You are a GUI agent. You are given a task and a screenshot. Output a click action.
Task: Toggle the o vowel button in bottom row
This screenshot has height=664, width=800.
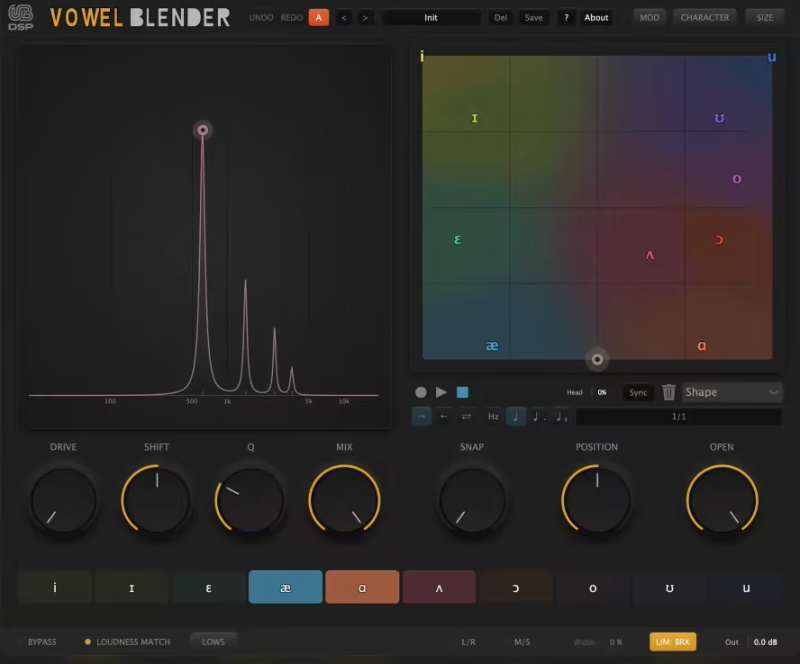[593, 587]
